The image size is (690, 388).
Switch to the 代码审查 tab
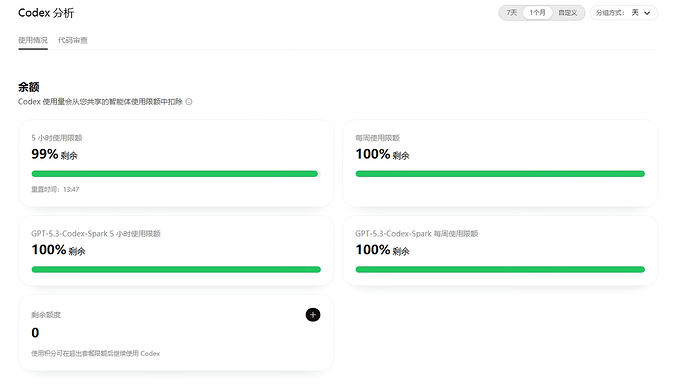(73, 40)
